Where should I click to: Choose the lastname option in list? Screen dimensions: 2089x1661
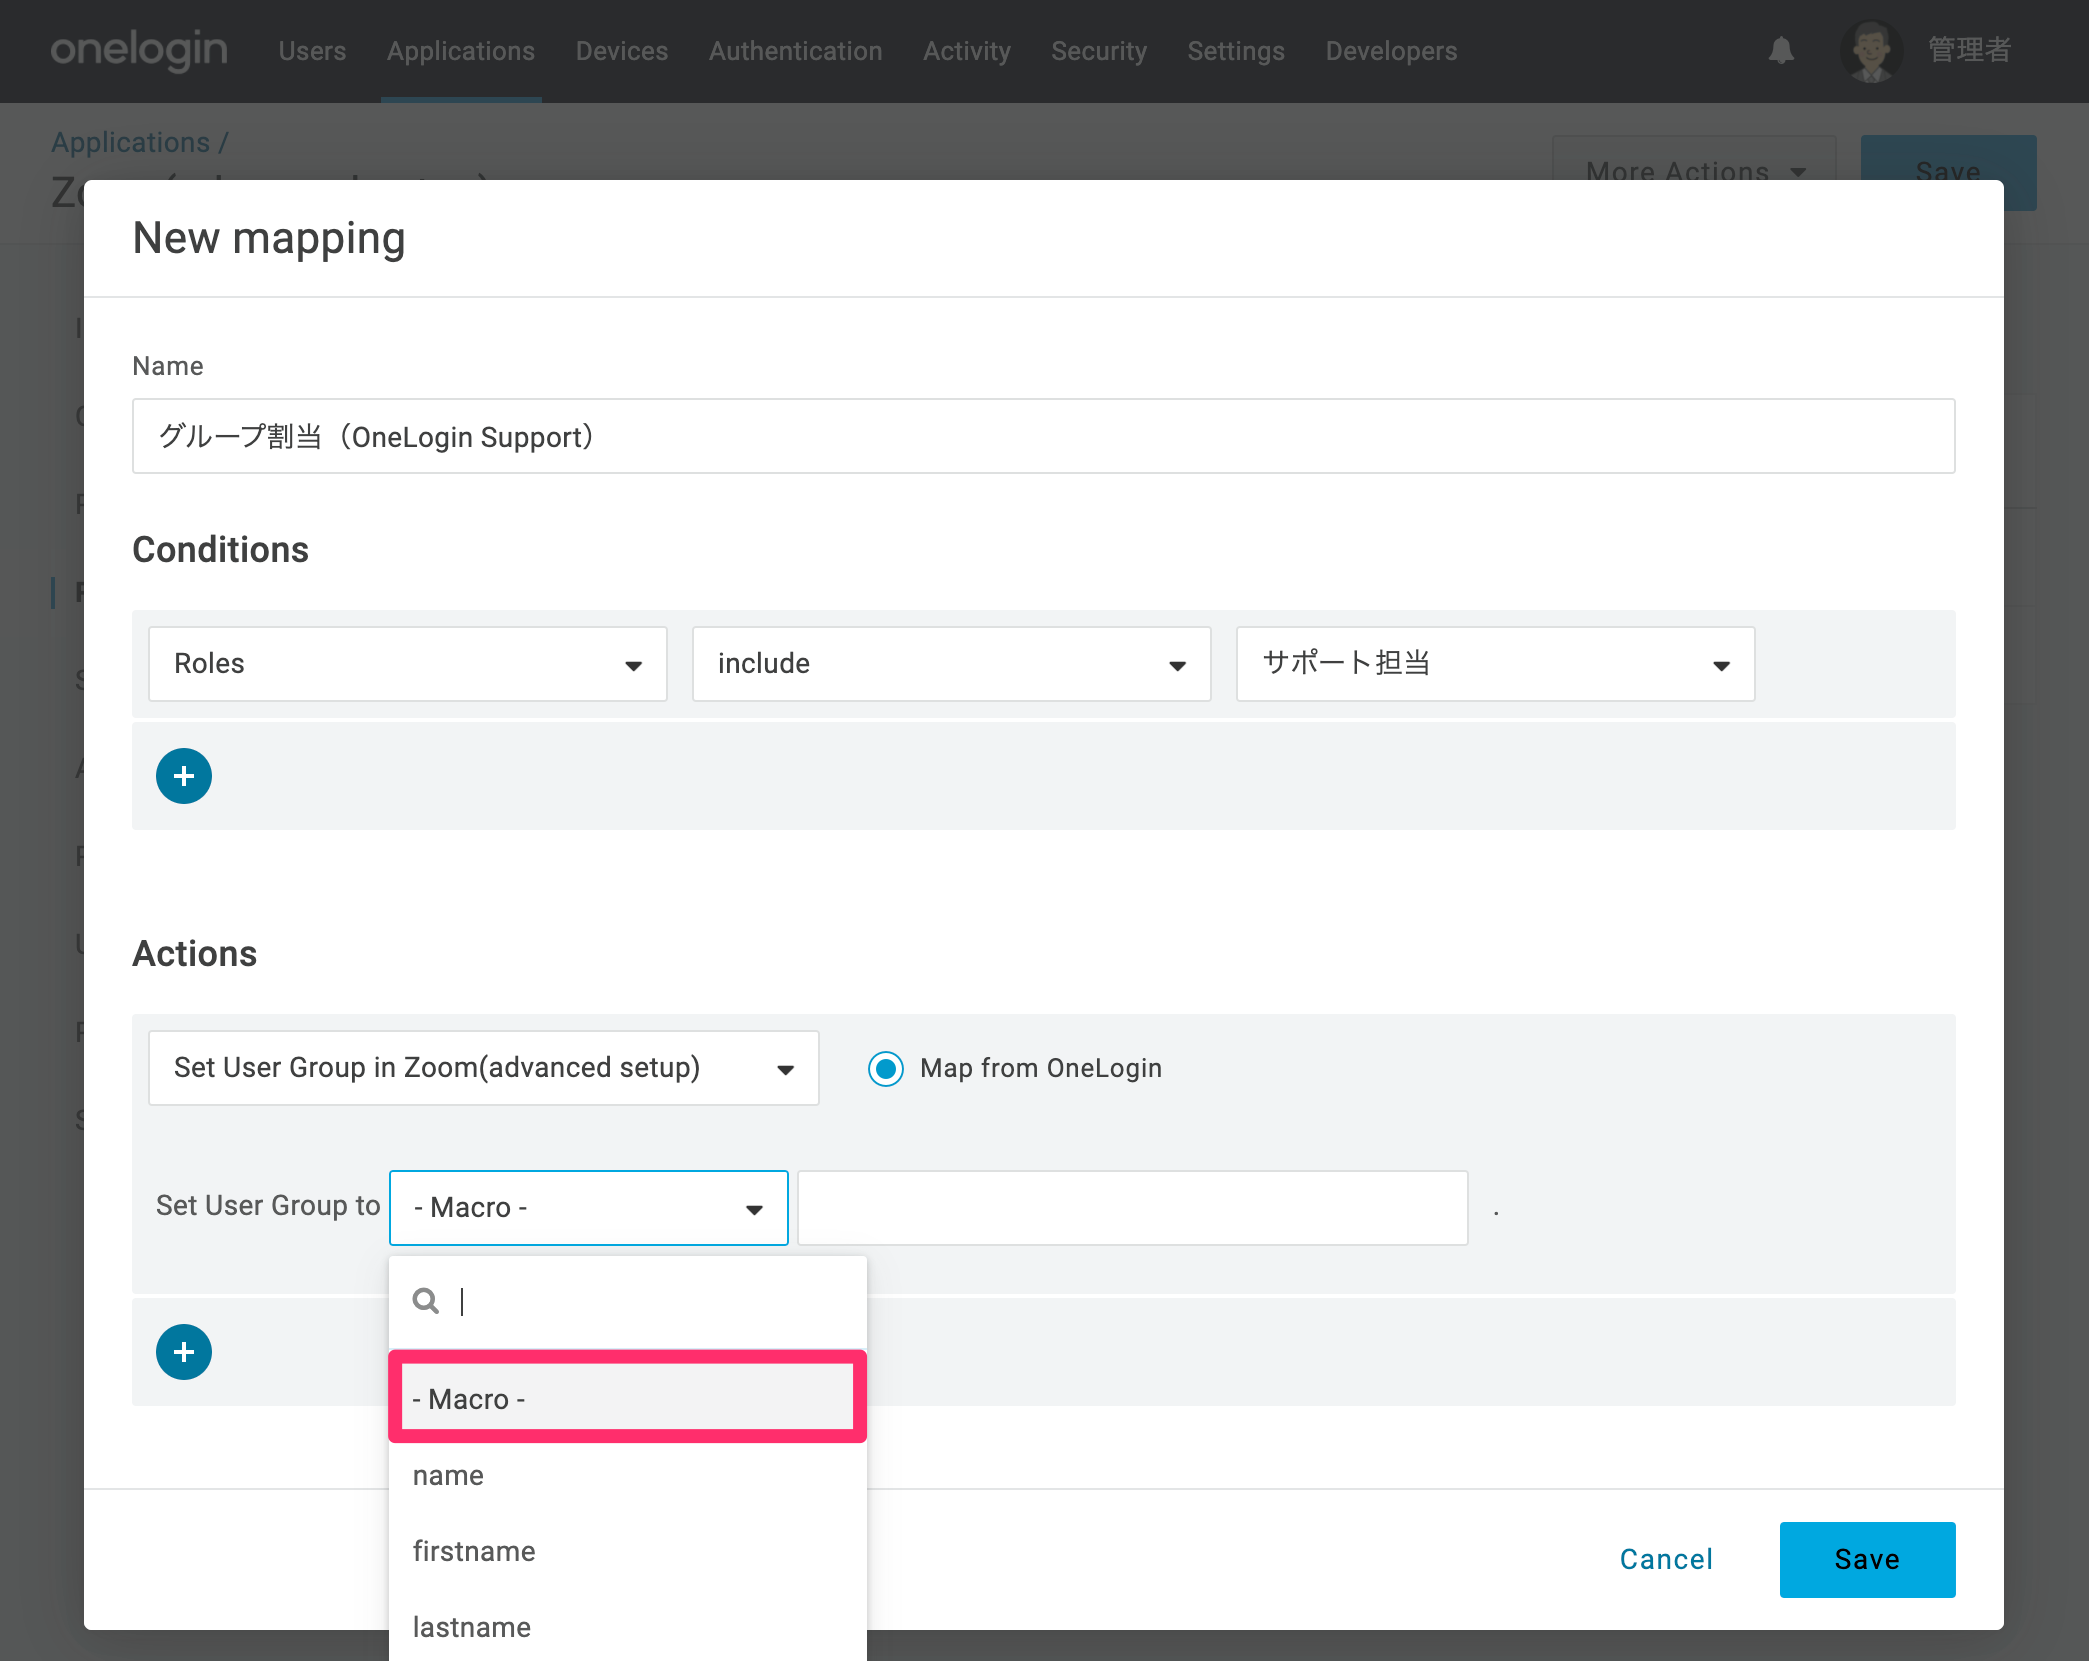pos(628,1627)
